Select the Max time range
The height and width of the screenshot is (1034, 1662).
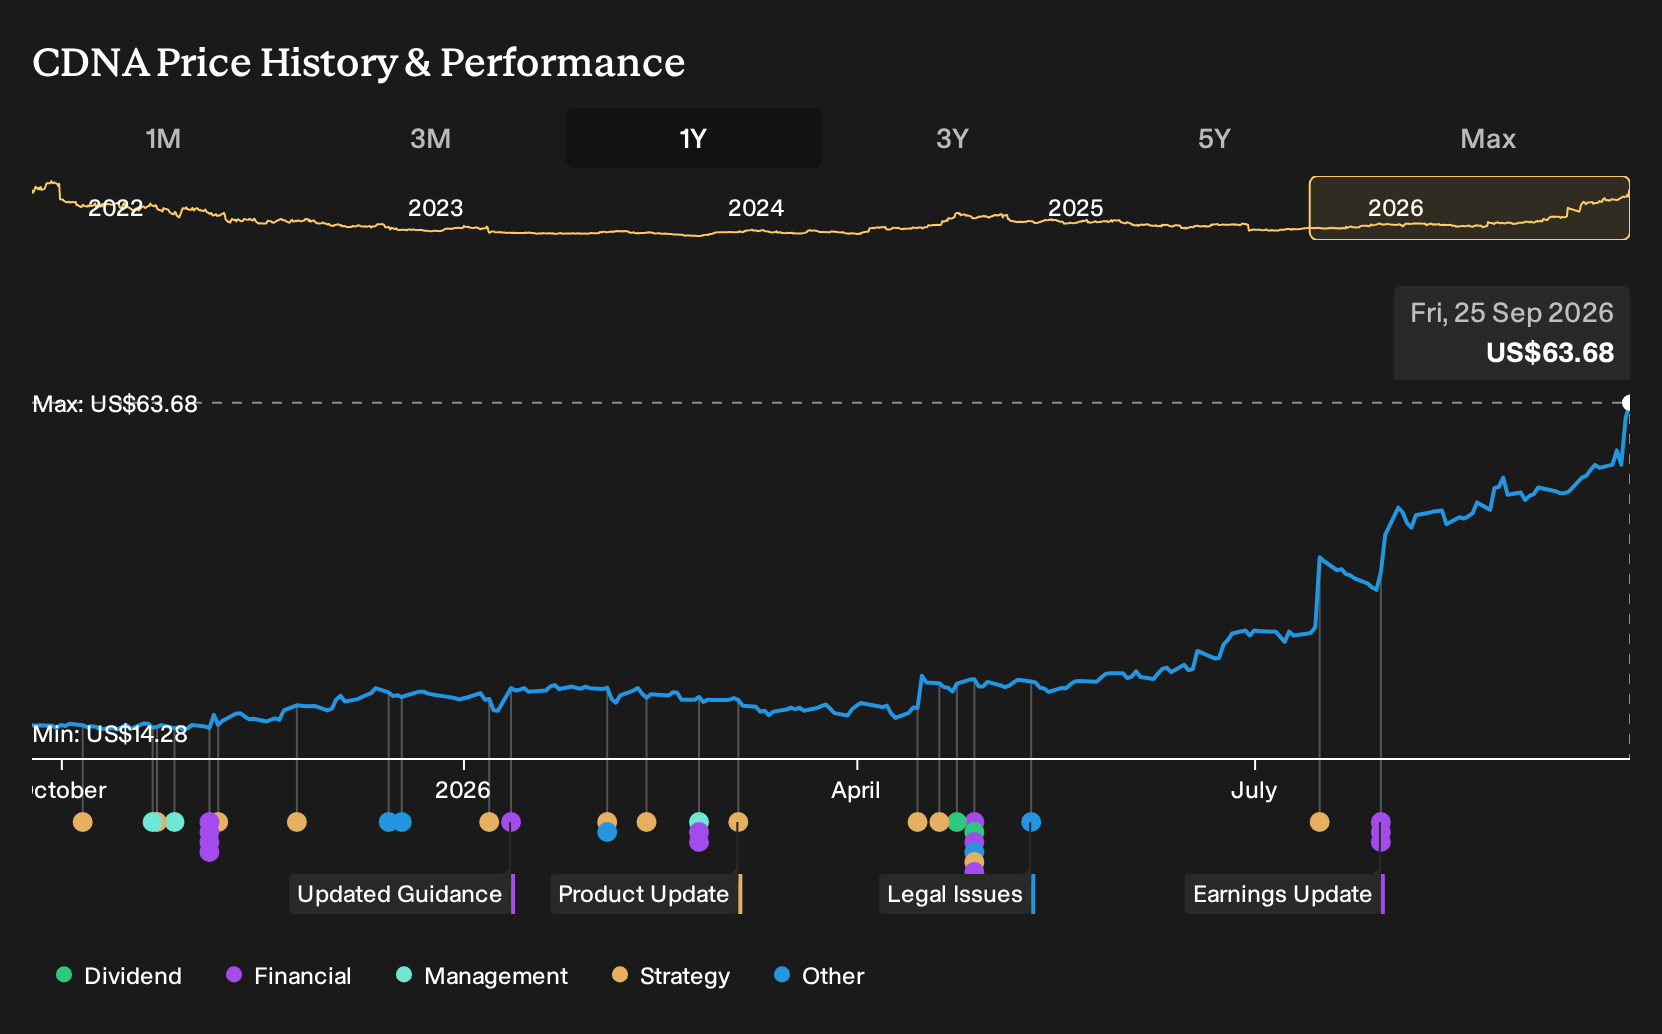tap(1488, 138)
